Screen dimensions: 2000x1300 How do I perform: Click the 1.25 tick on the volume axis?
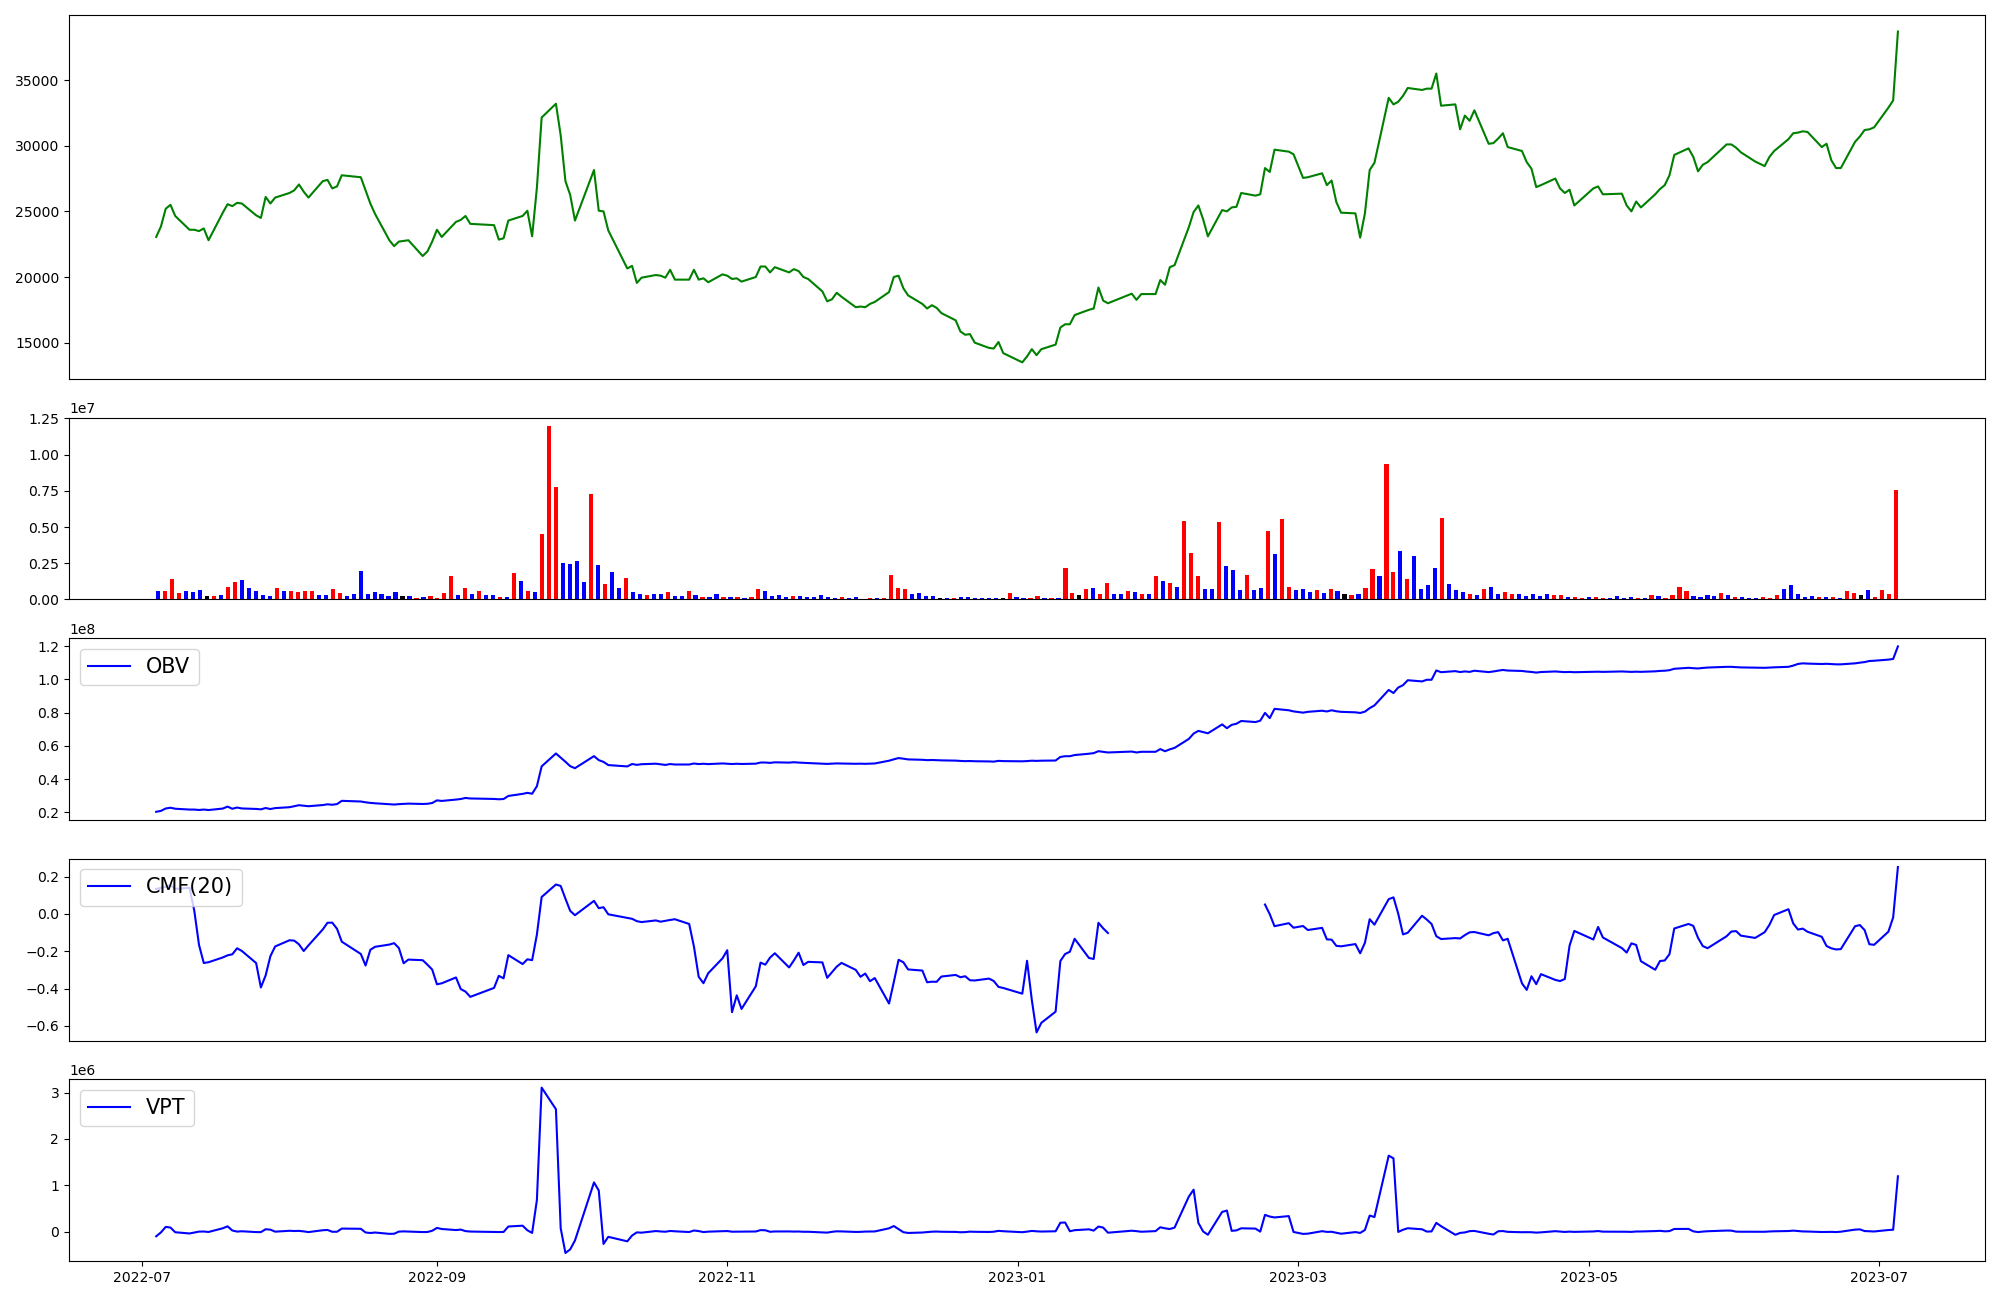(44, 419)
